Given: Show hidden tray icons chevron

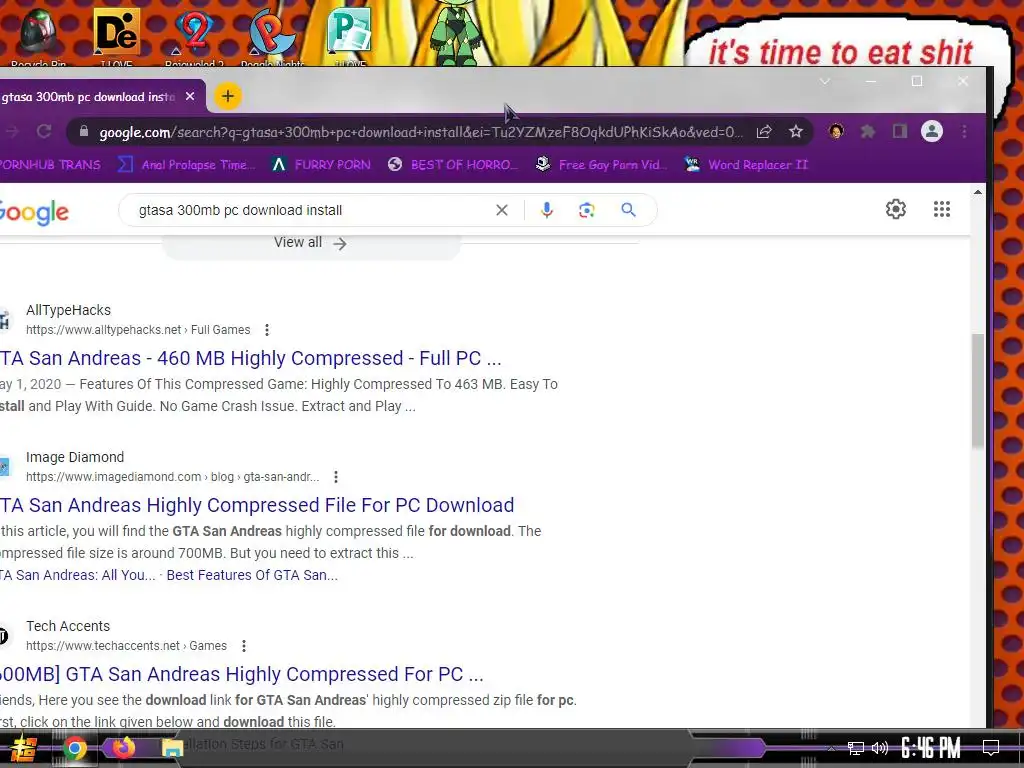Looking at the screenshot, I should pos(831,748).
